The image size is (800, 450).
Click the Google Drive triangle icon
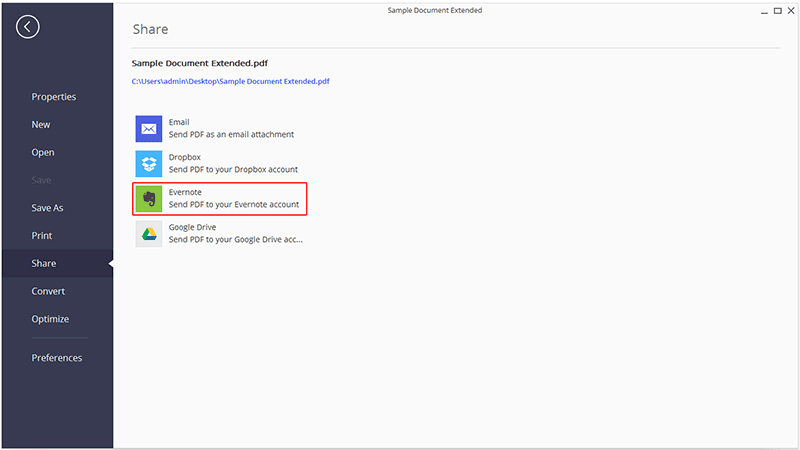coord(148,234)
